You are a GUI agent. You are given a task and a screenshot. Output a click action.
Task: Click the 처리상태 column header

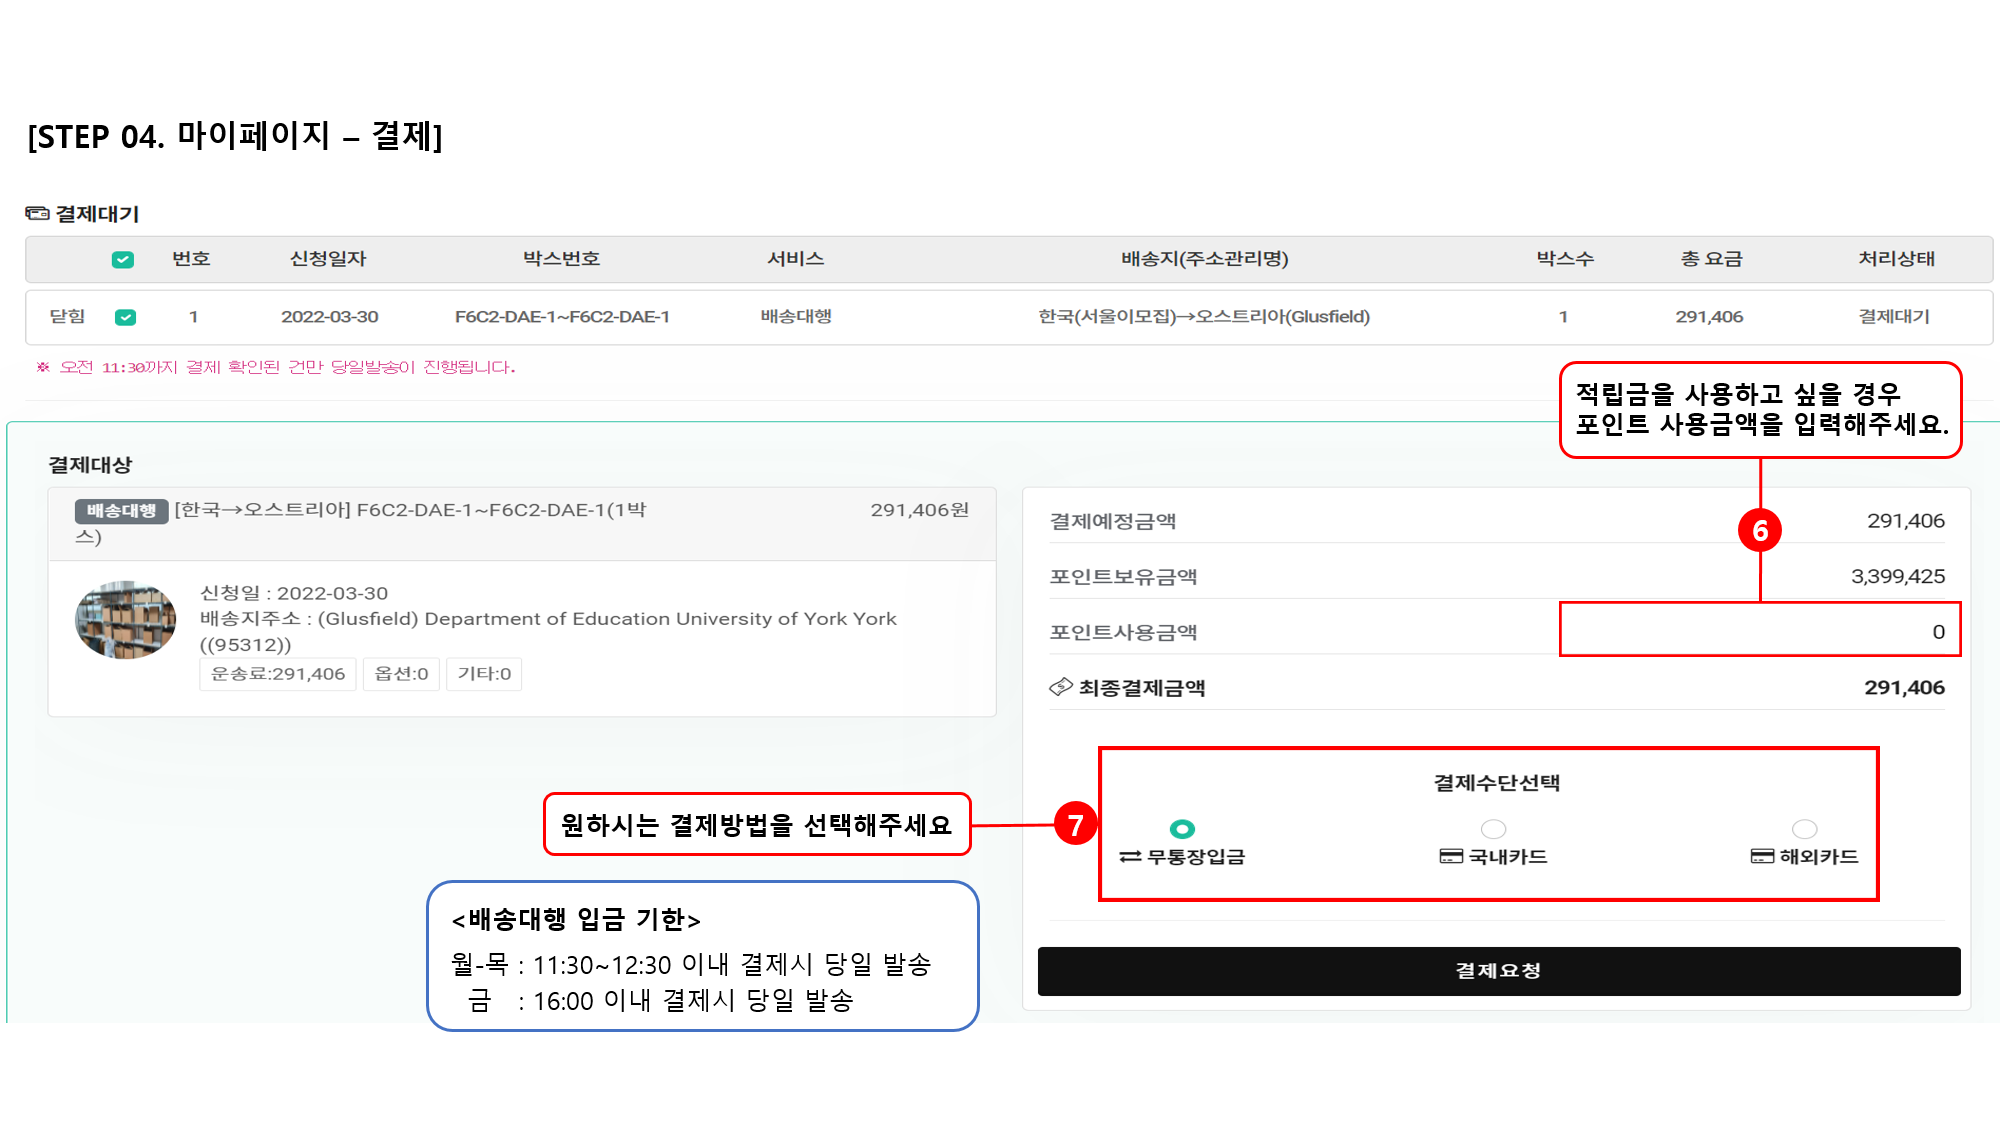(x=1896, y=259)
